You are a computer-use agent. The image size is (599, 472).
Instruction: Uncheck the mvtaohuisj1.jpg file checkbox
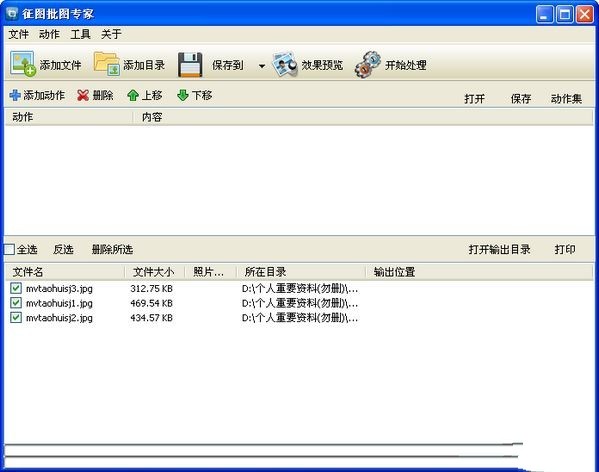coord(16,303)
